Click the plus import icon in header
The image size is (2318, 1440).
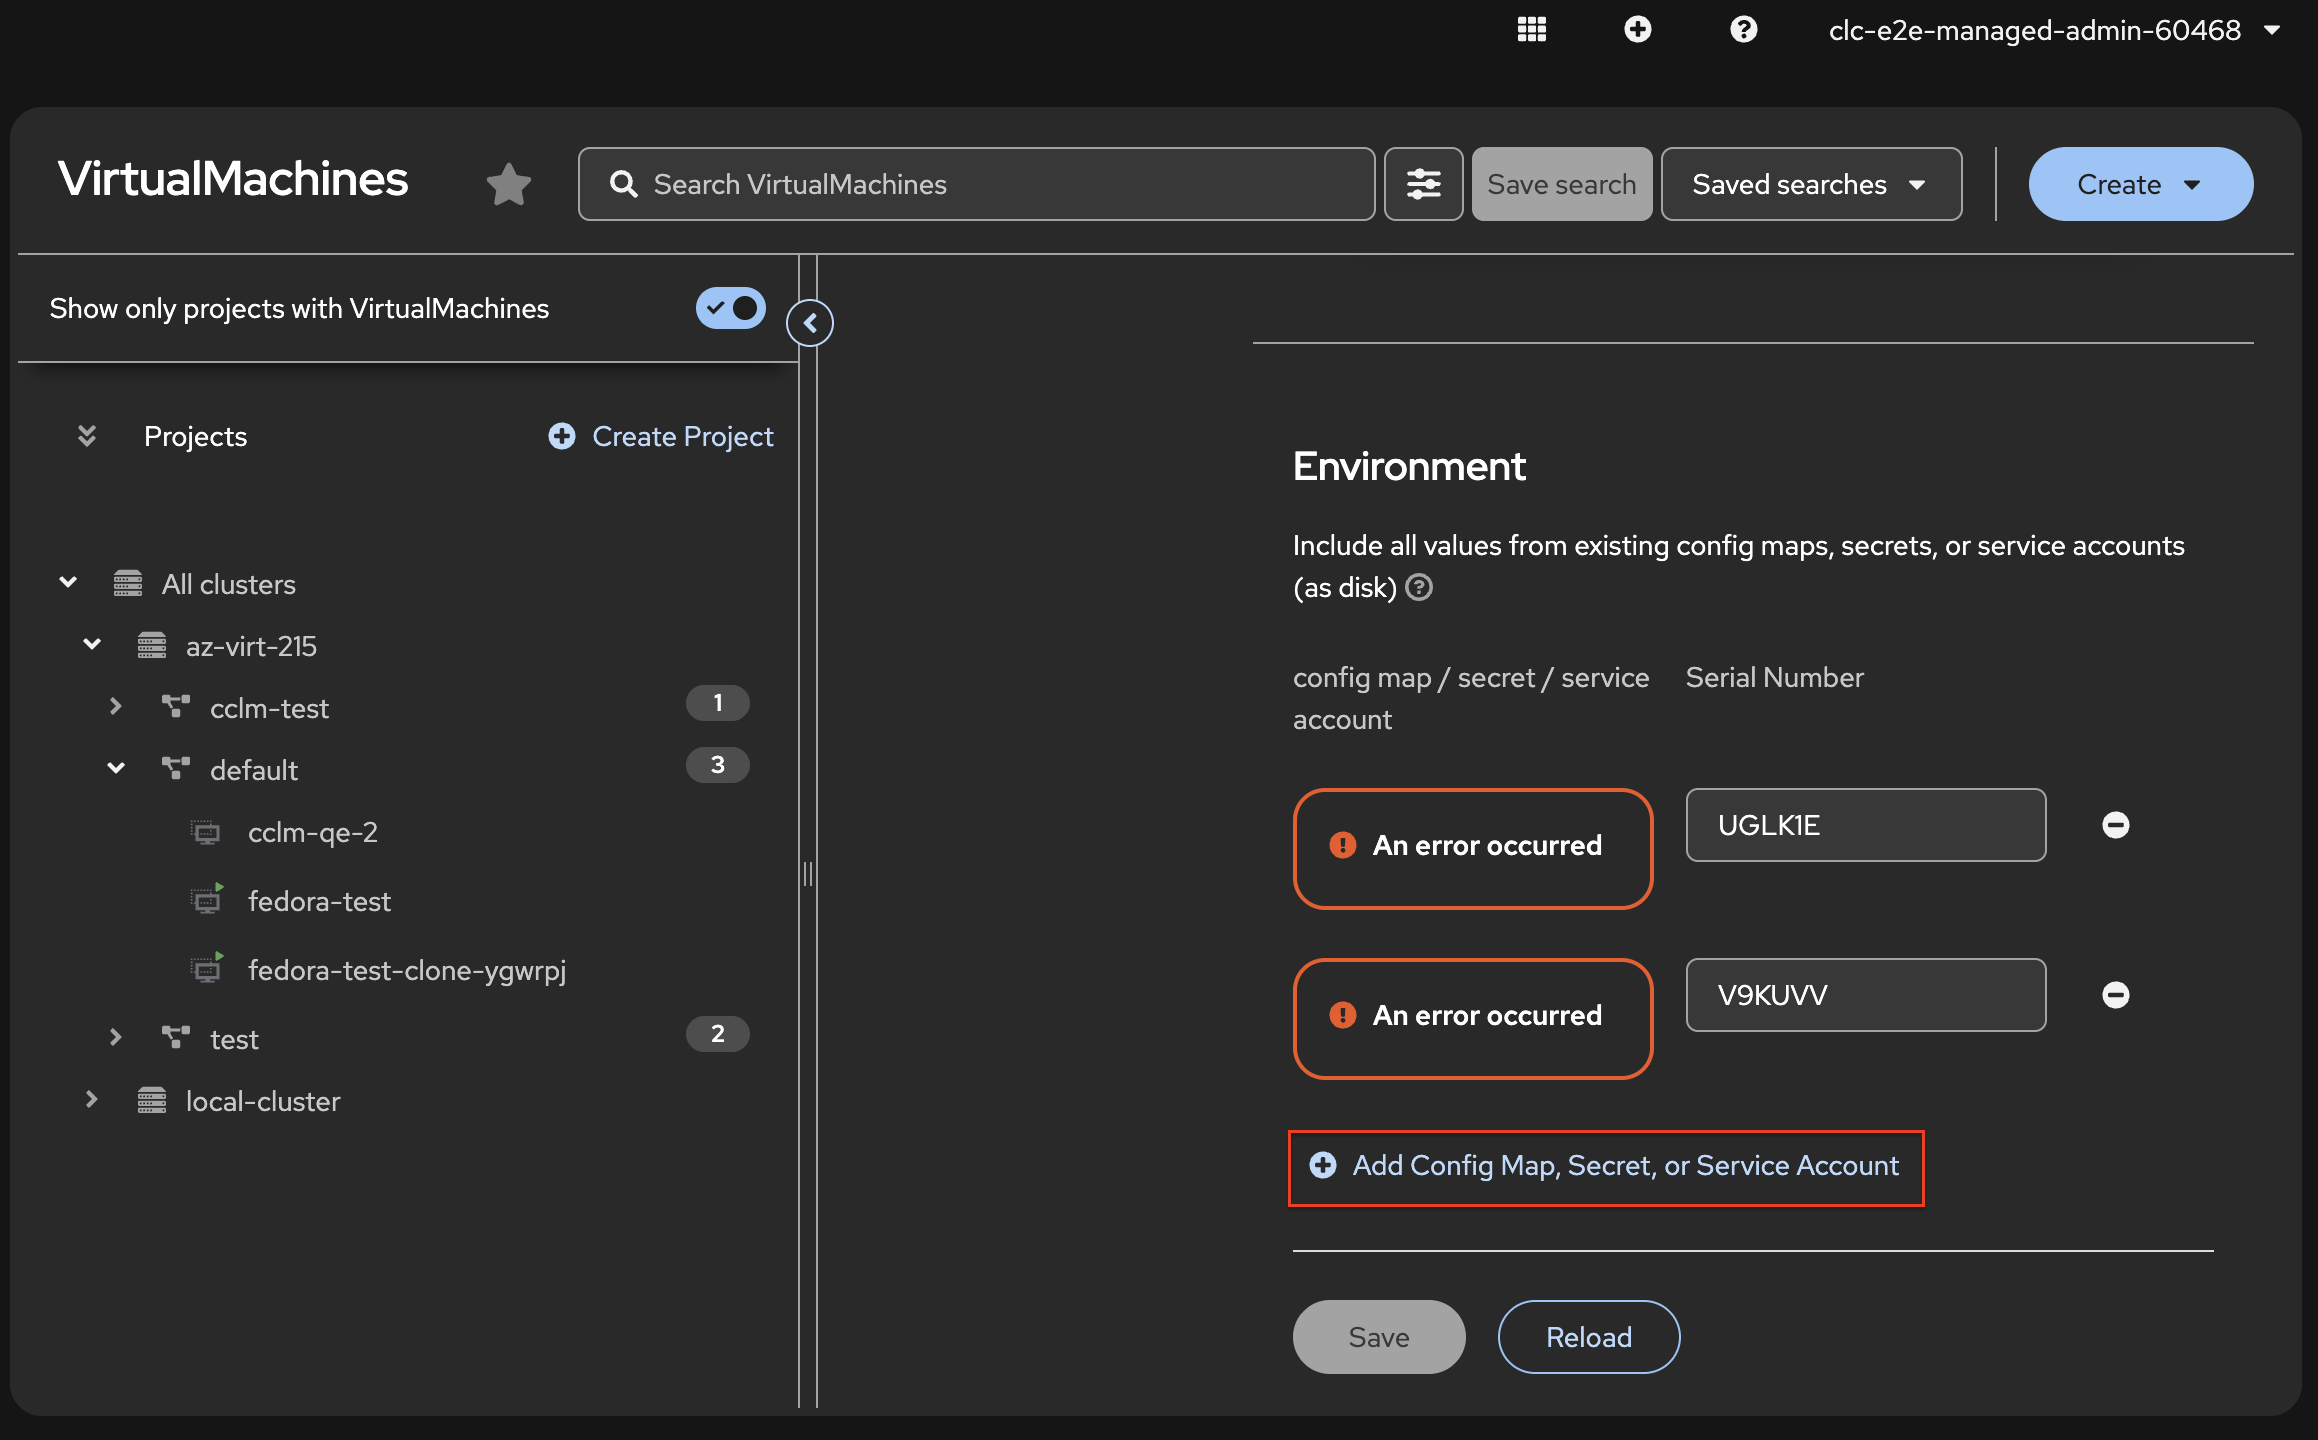coord(1637,30)
